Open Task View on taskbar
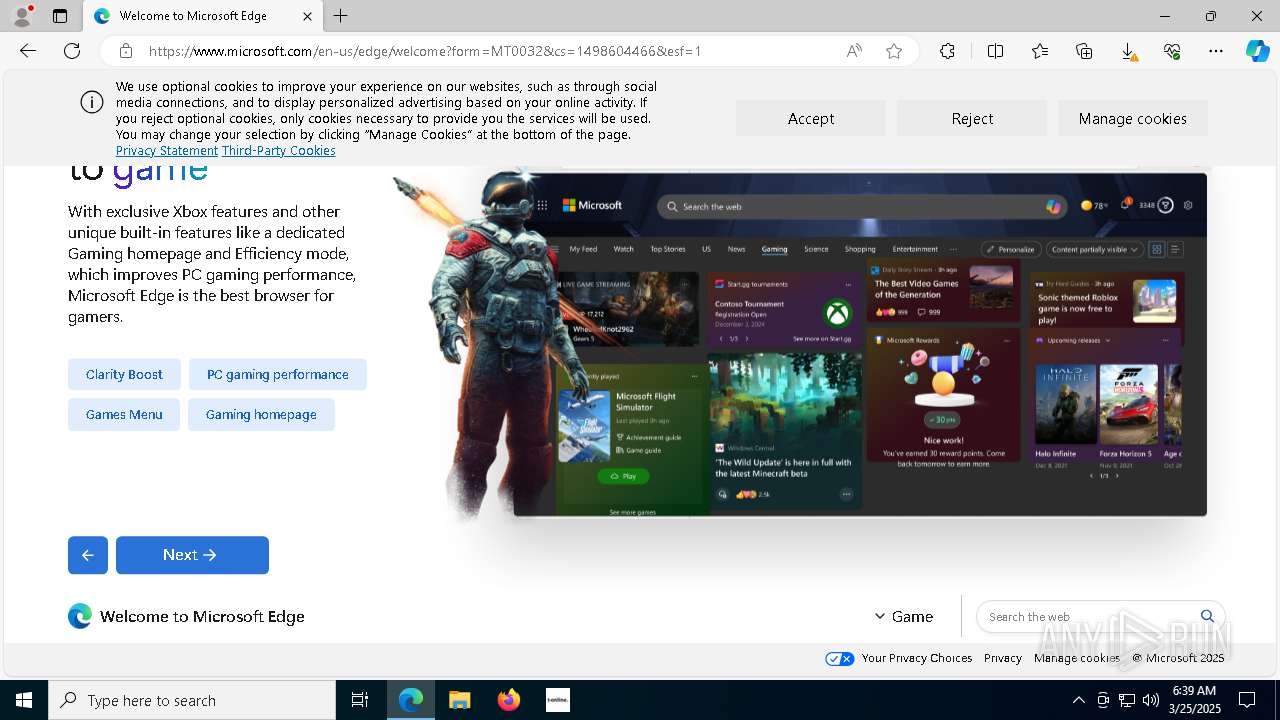This screenshot has height=720, width=1280. click(360, 700)
